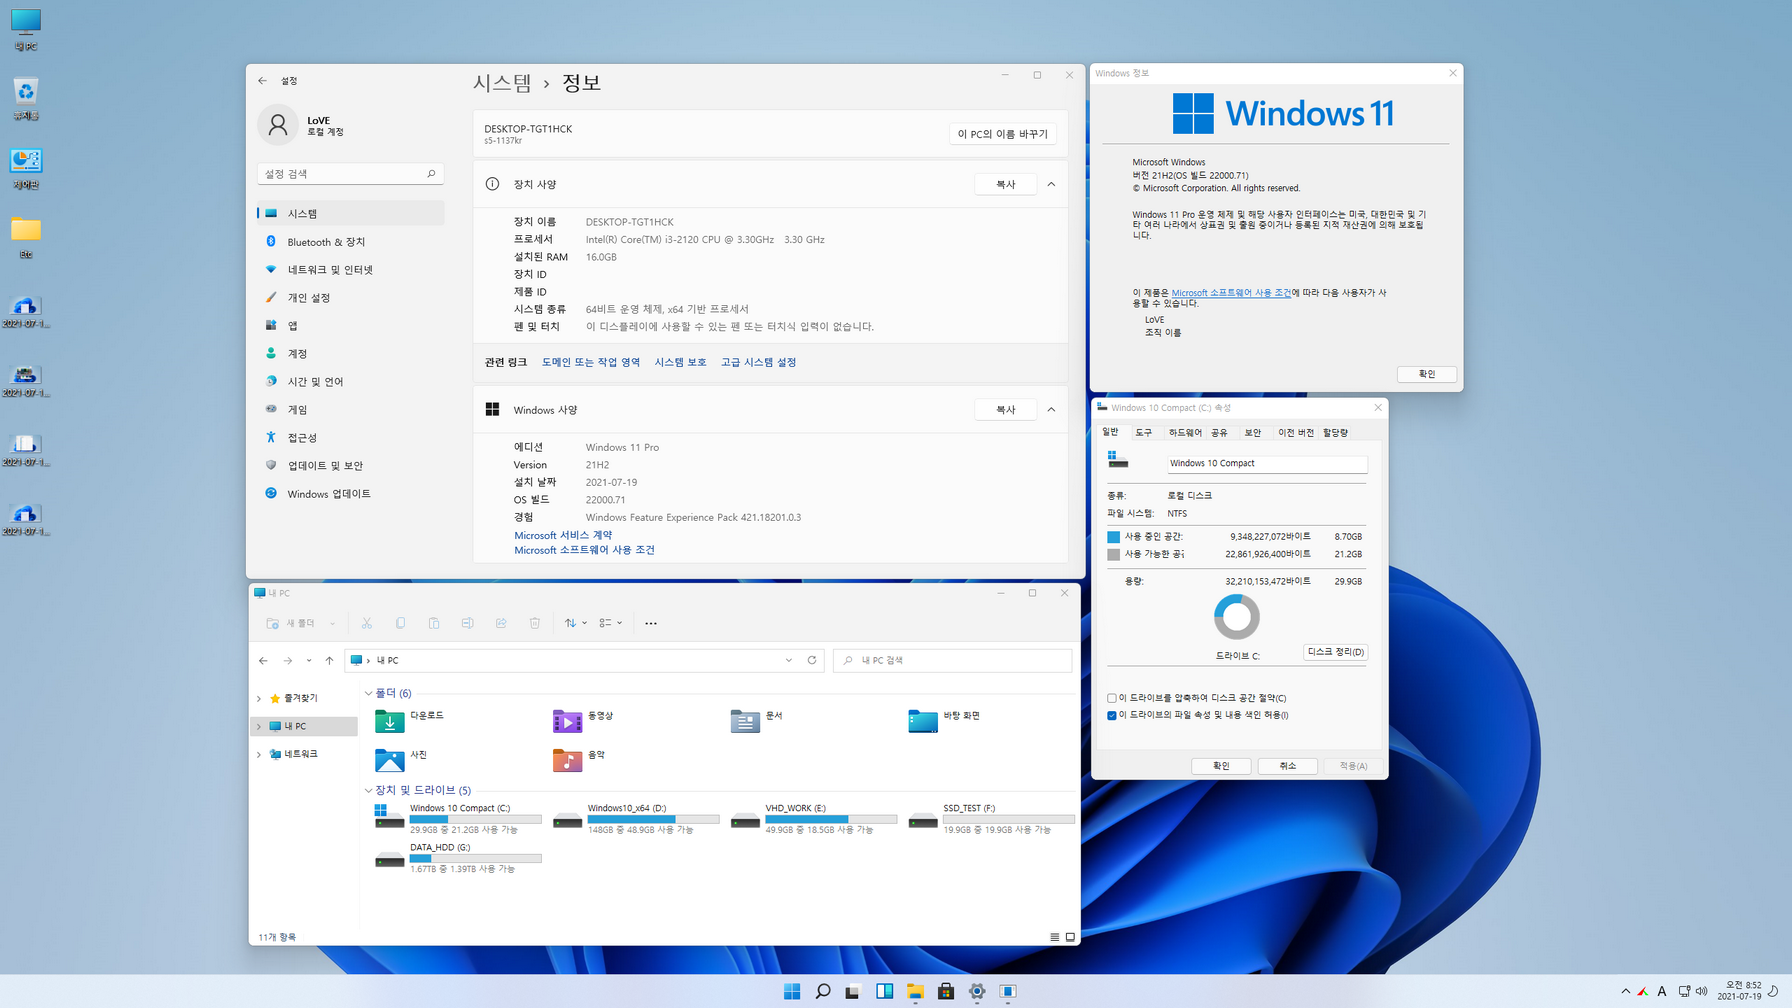Select Windows 업데이트 in Settings sidebar
Image resolution: width=1792 pixels, height=1008 pixels.
[x=350, y=494]
